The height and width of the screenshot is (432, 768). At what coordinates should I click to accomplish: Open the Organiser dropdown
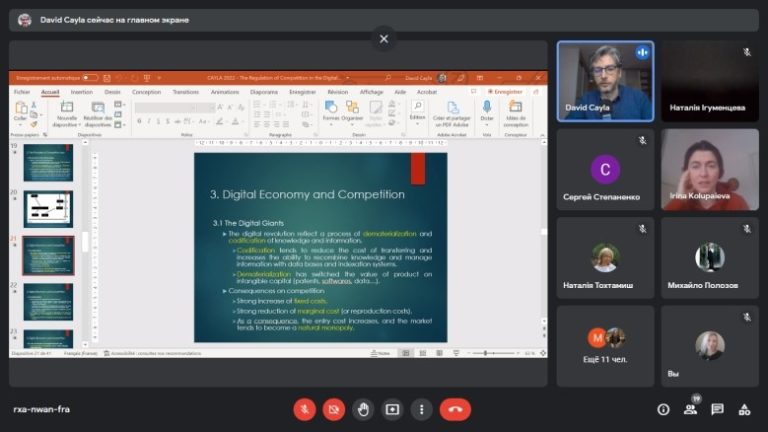tap(352, 112)
